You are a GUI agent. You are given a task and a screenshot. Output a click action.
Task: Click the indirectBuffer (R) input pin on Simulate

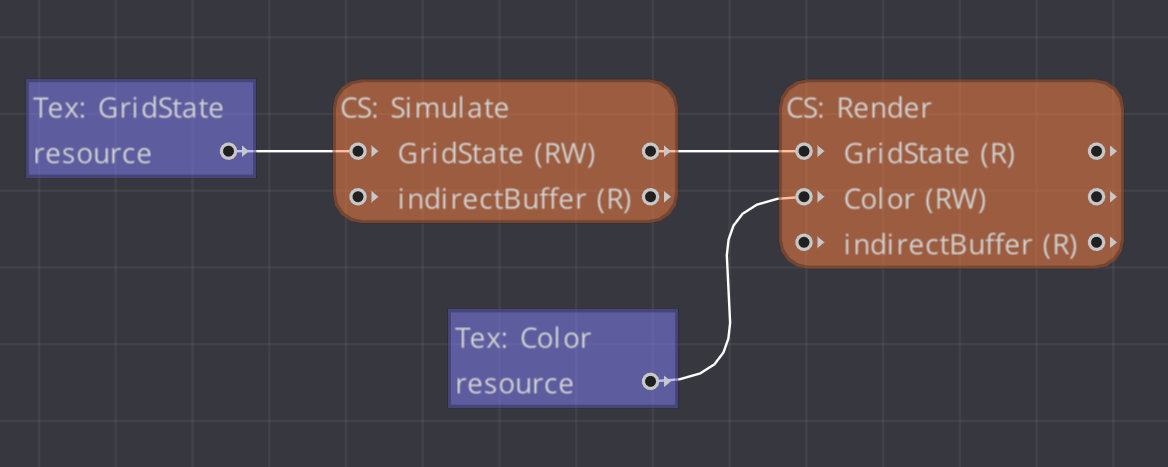click(358, 197)
